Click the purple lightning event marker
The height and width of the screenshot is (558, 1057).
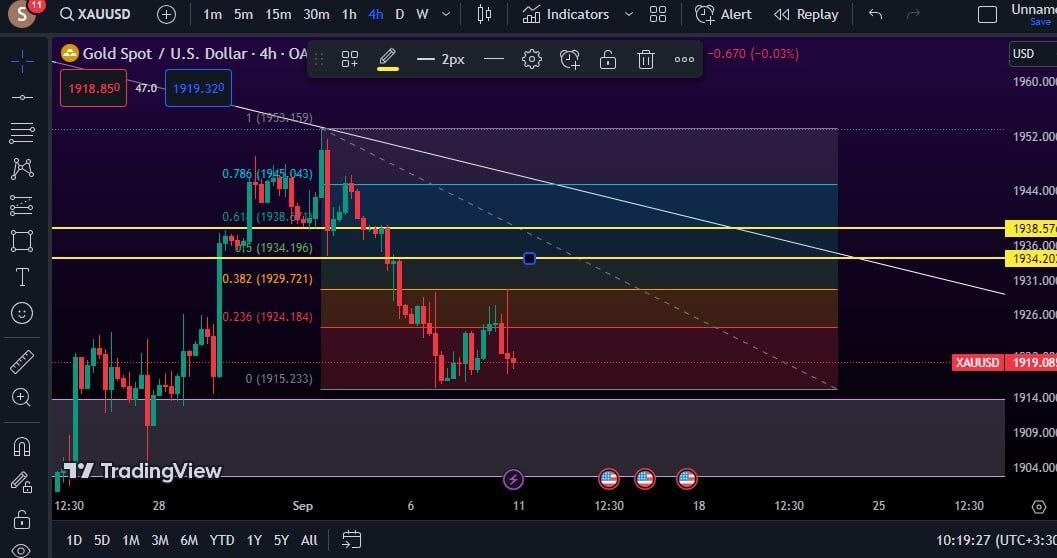pyautogui.click(x=514, y=479)
